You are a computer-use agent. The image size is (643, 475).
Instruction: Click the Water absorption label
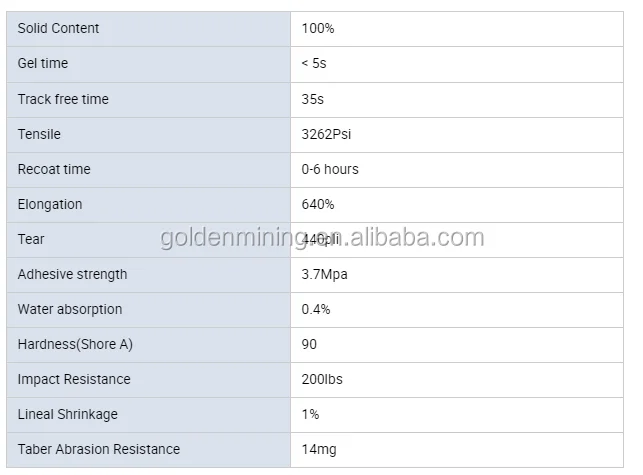point(70,309)
